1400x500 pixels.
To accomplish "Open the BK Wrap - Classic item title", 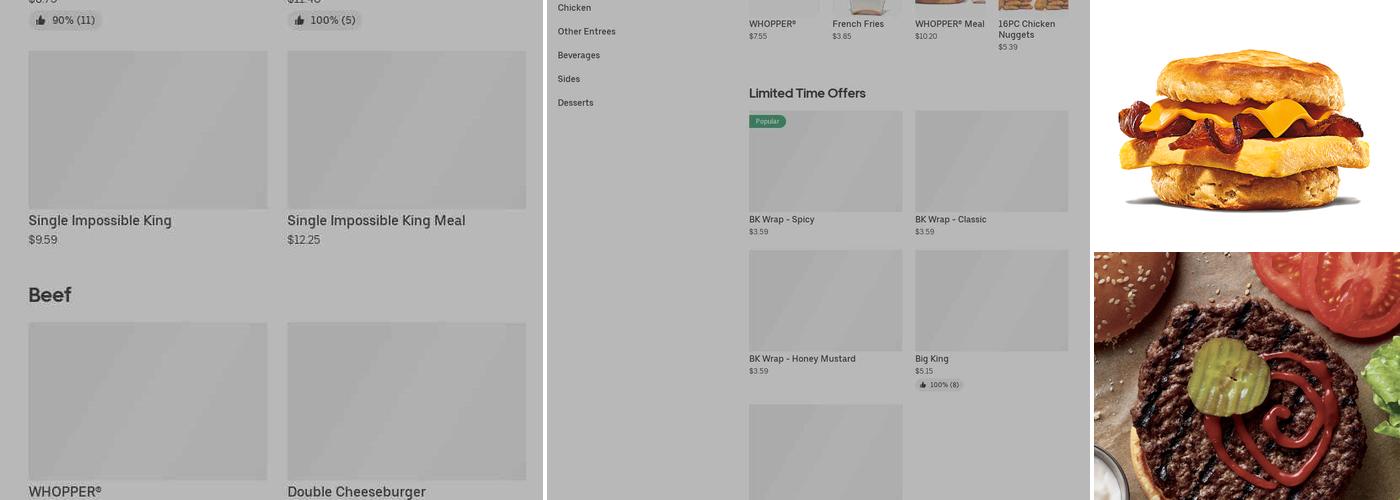I will point(951,220).
